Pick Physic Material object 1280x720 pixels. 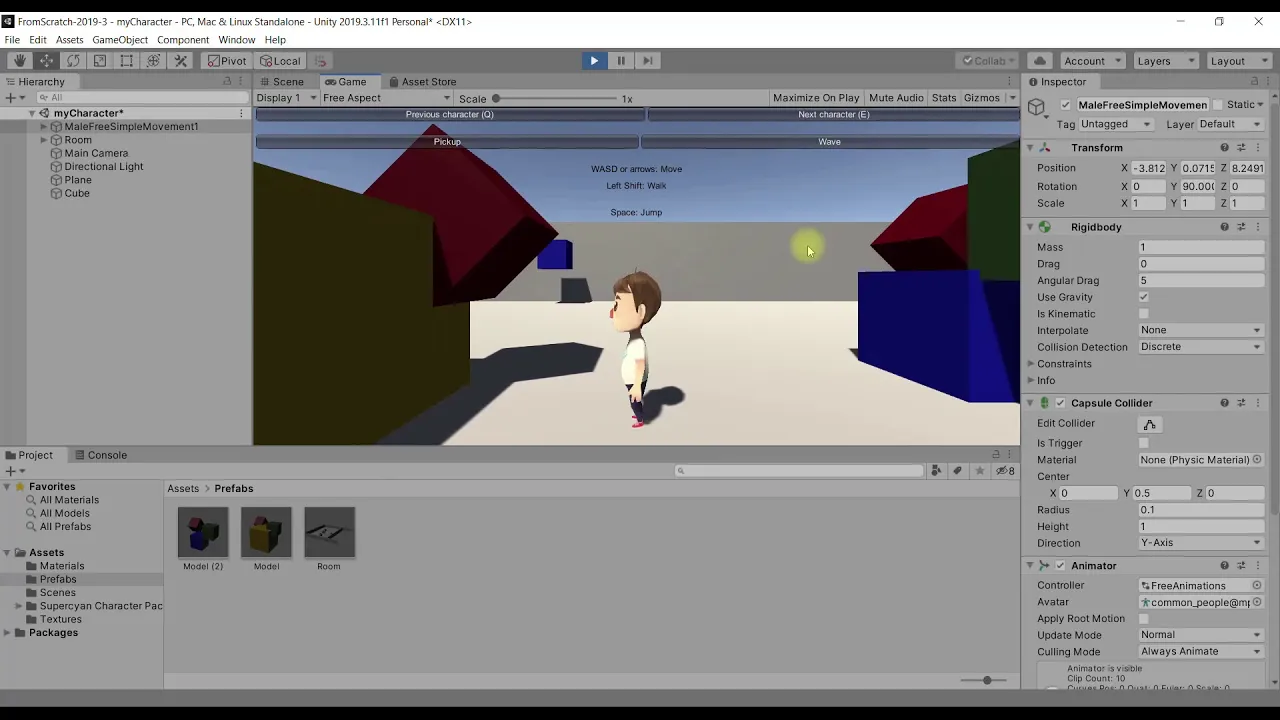pyautogui.click(x=1257, y=460)
